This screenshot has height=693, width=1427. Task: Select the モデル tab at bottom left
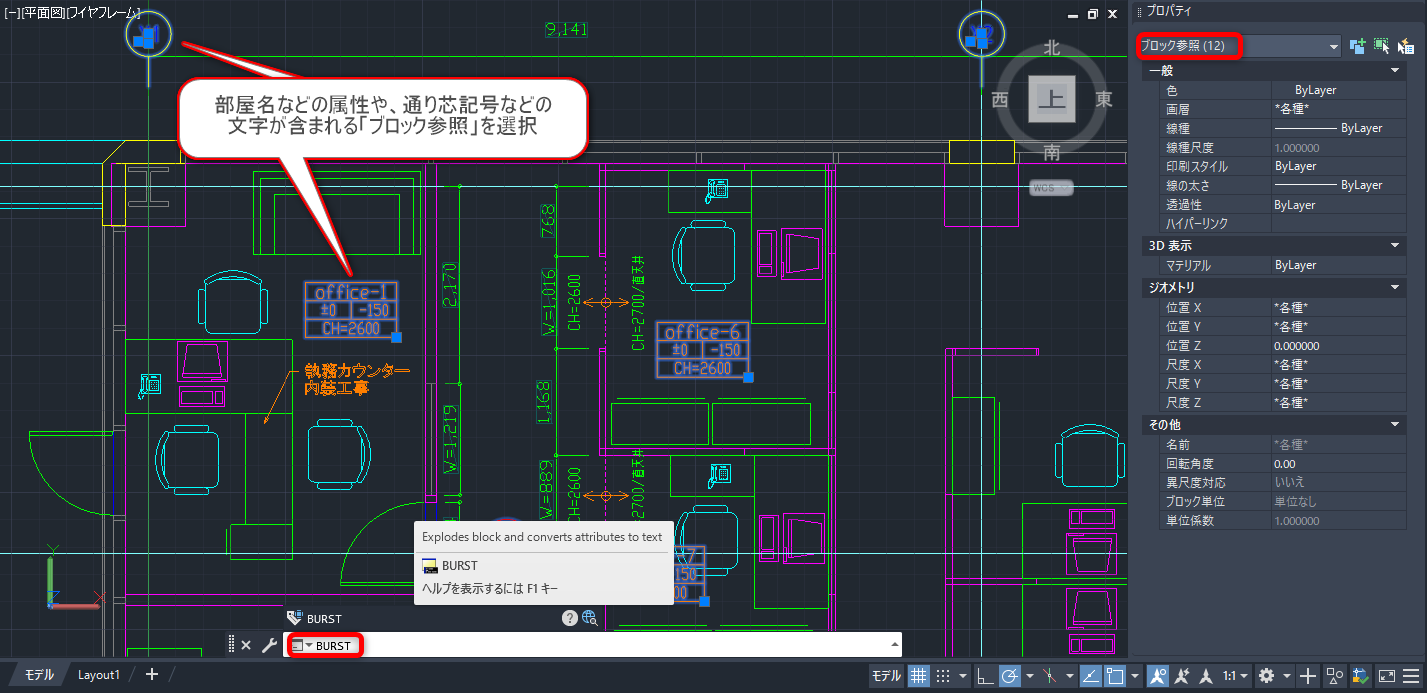[x=39, y=675]
